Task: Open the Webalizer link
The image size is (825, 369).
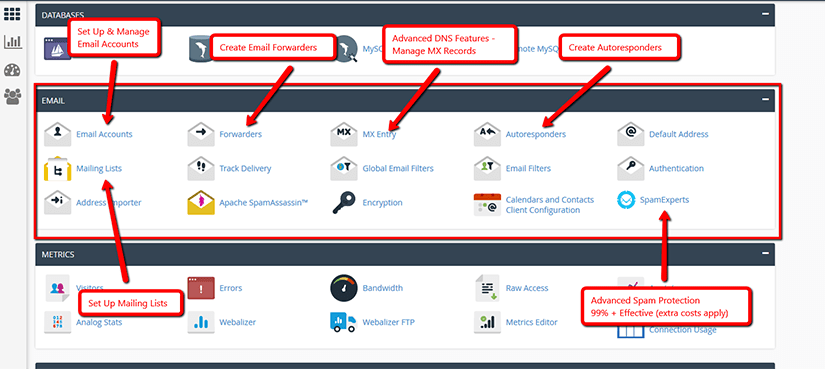Action: [237, 322]
